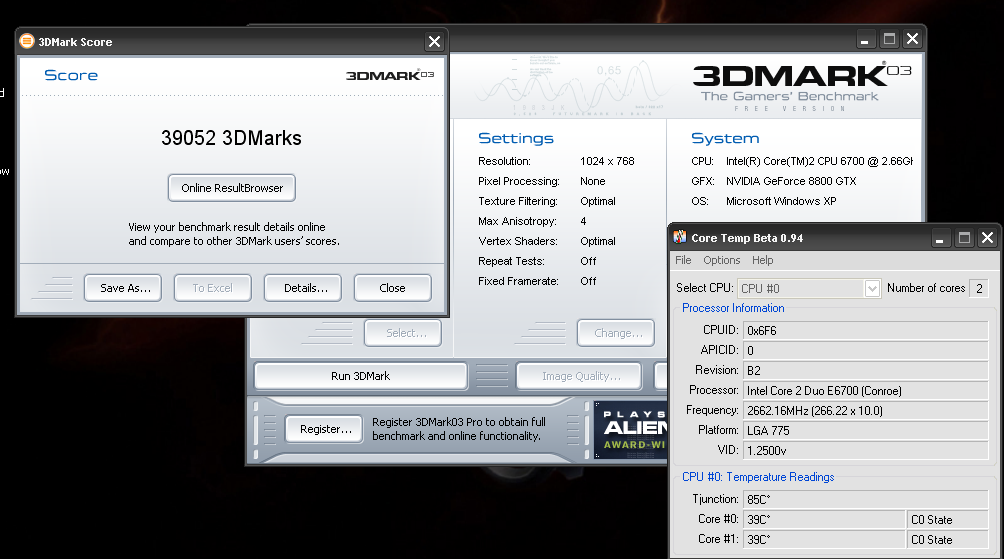The height and width of the screenshot is (559, 1004).
Task: Maximize the Core Temp window
Action: pos(964,238)
